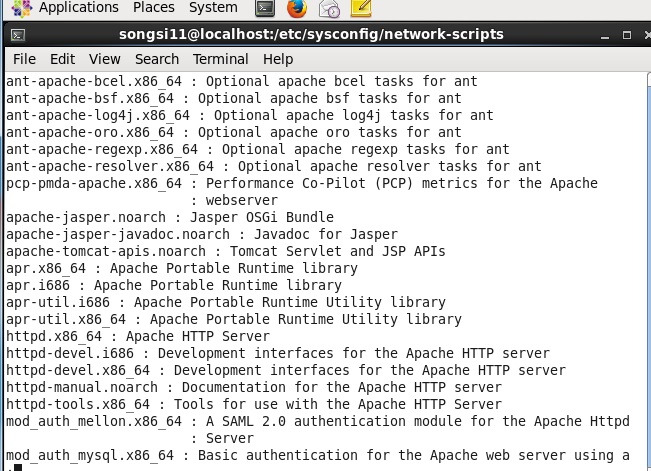Screen dimensions: 651x471
Task: Click 'Javadoc for Jasper' description
Action: (x=326, y=235)
